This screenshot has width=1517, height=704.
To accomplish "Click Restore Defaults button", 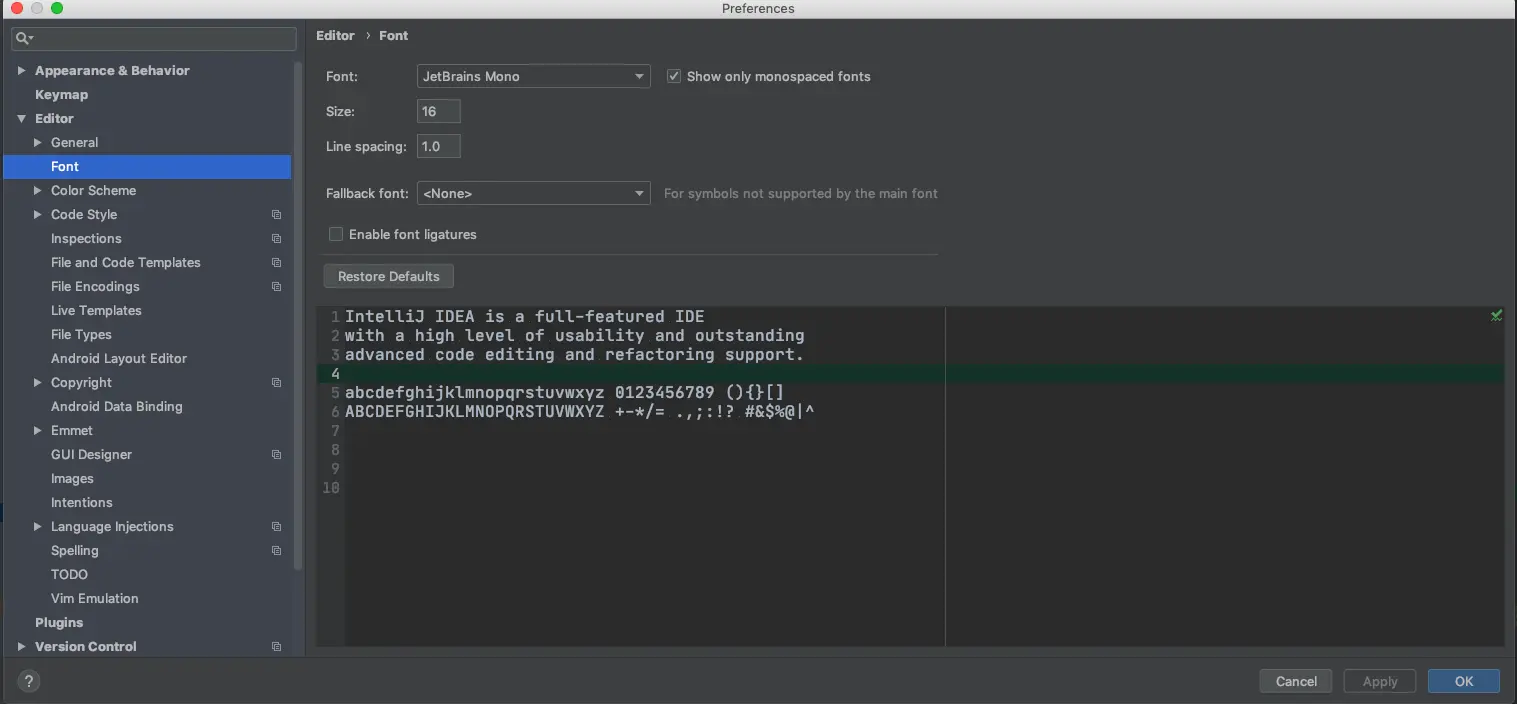I will (389, 276).
